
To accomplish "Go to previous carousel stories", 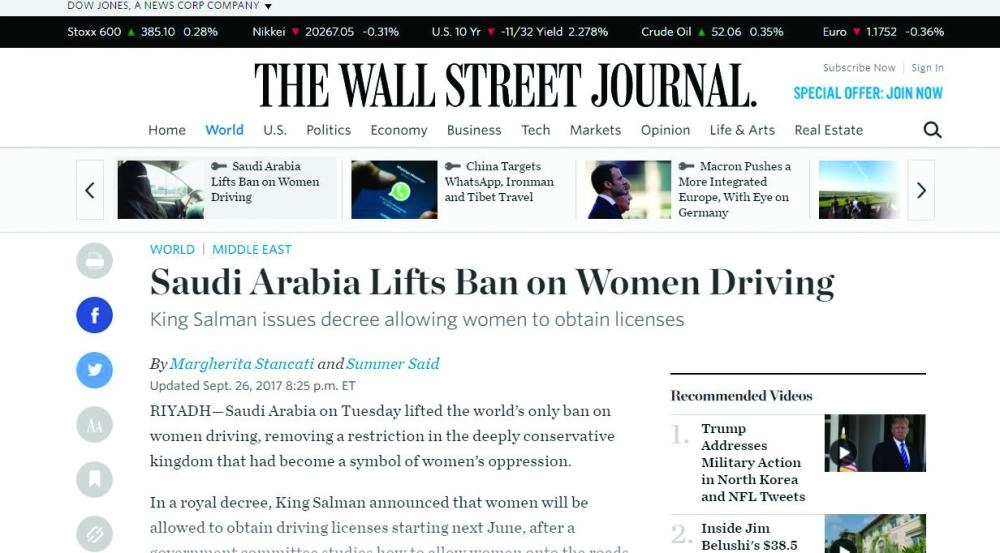I will point(90,190).
